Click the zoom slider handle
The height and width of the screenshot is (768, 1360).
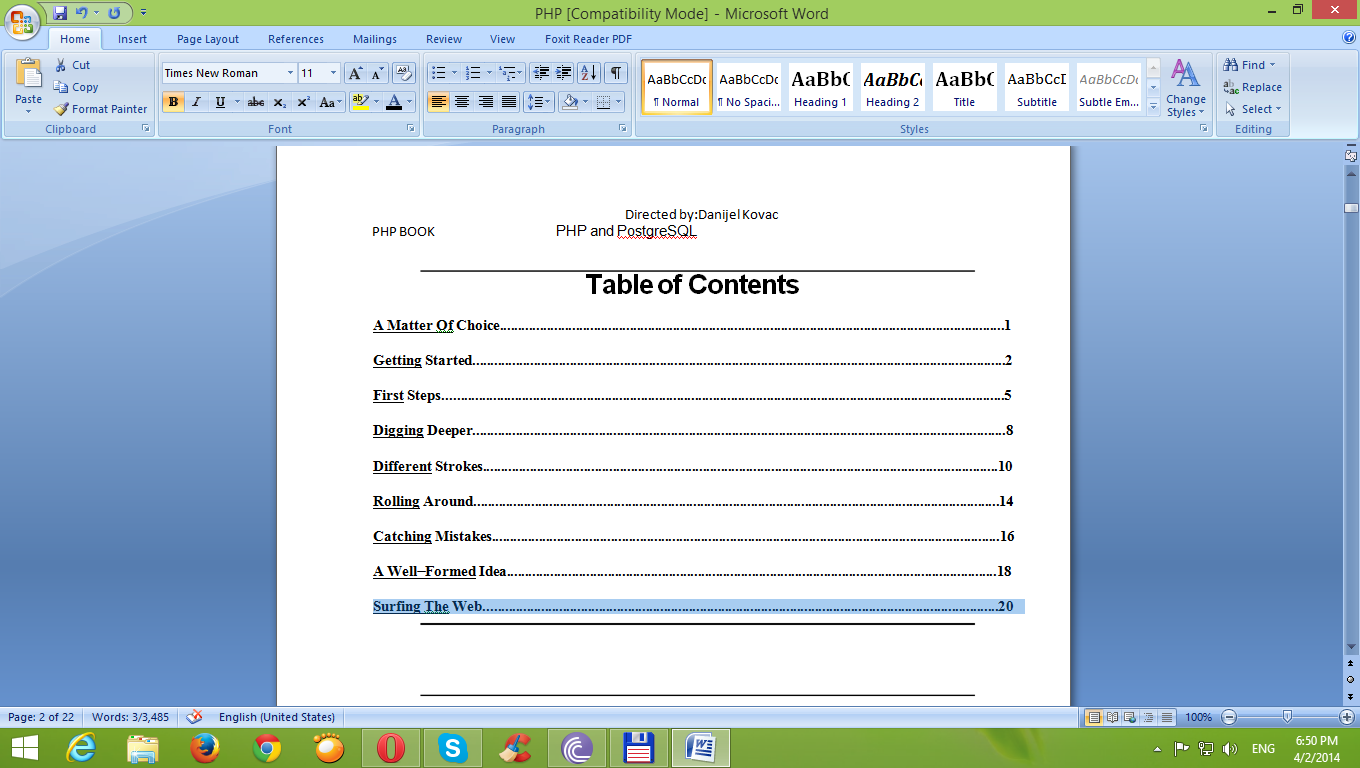[1287, 717]
